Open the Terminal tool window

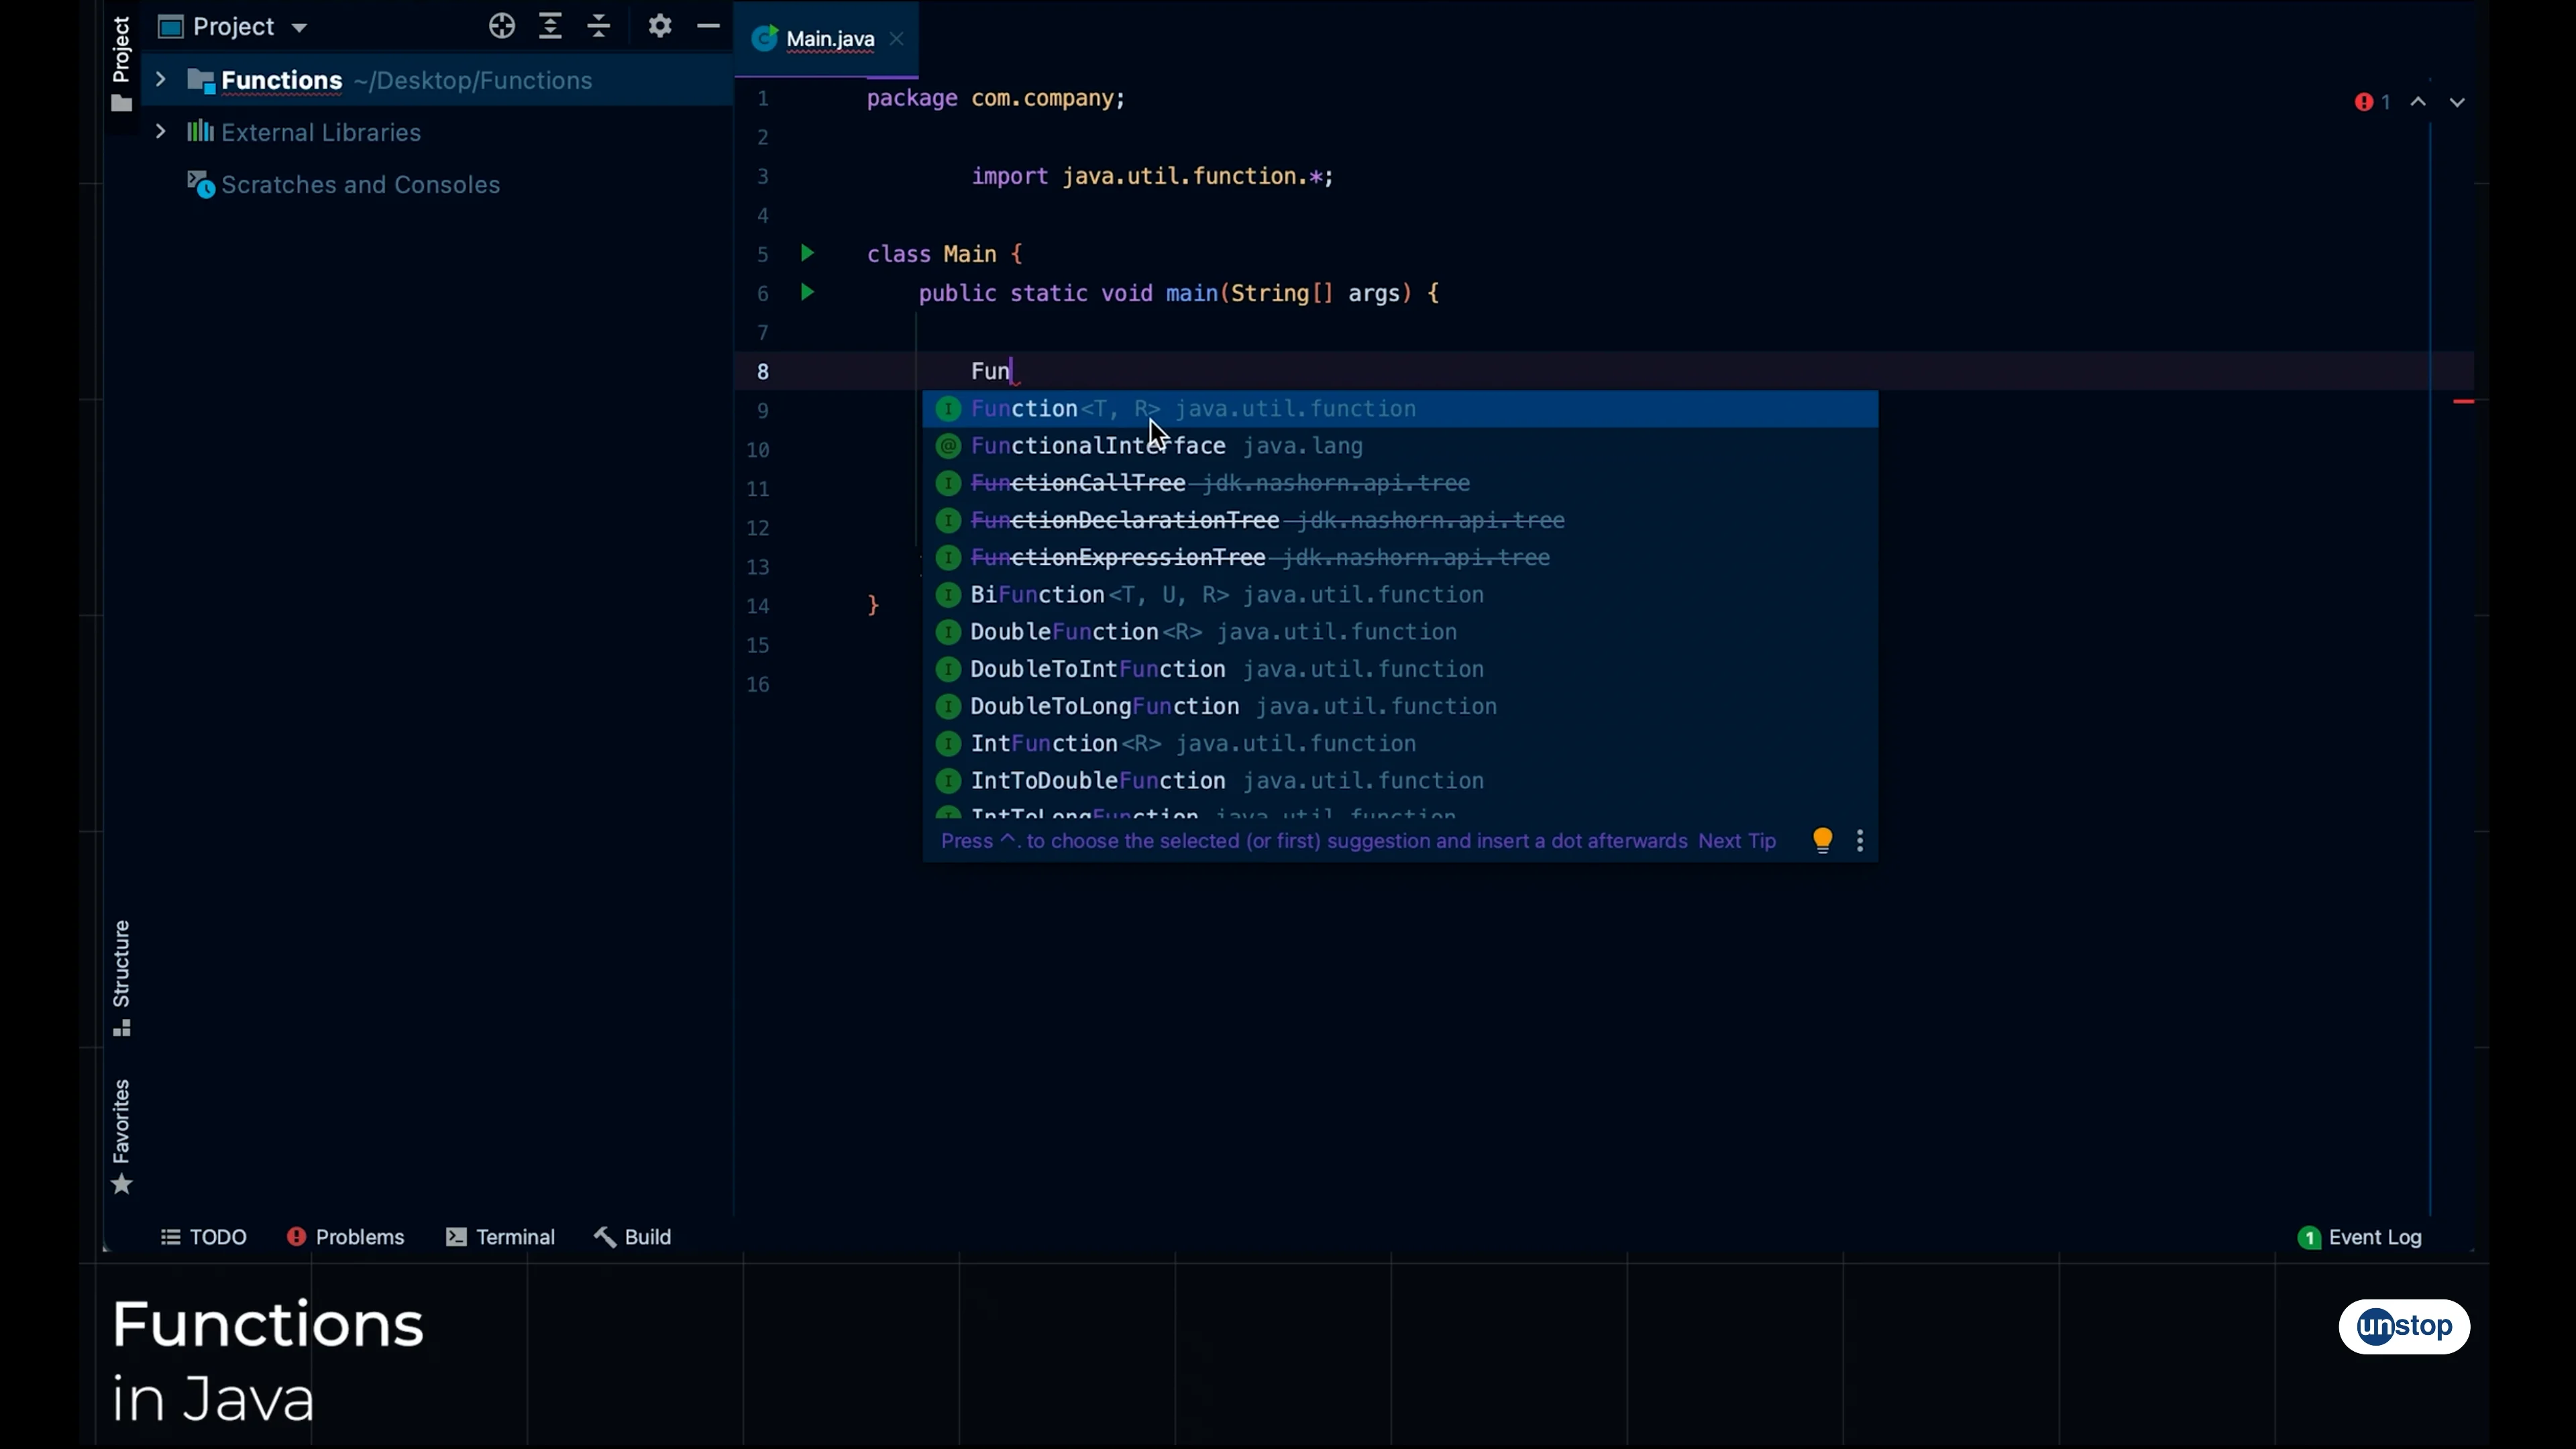tap(516, 1237)
